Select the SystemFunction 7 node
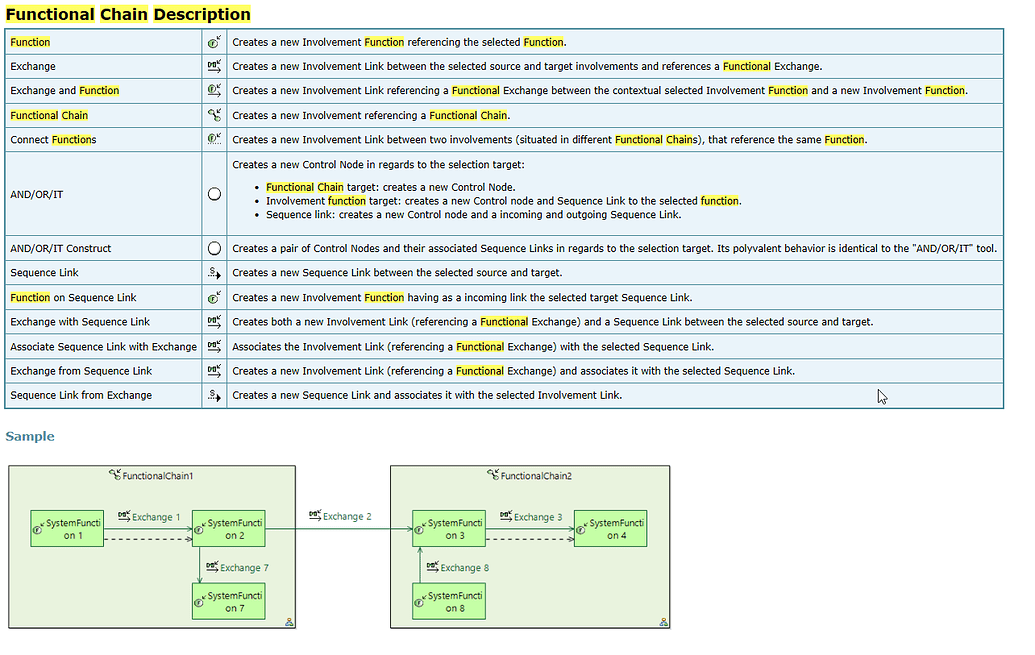1035x655 pixels. point(228,601)
